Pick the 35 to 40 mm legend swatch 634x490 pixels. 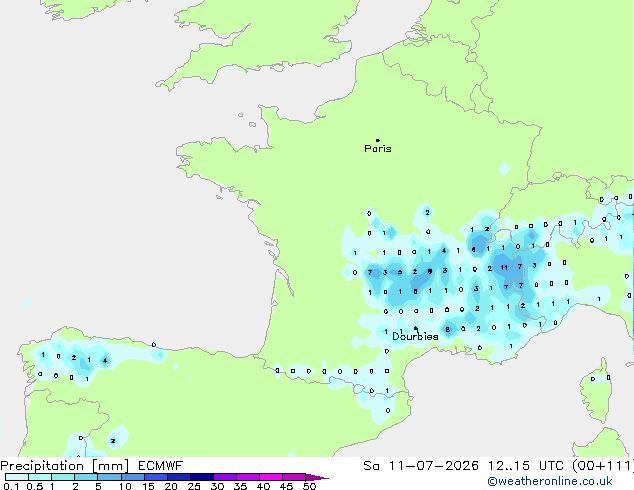point(247,477)
